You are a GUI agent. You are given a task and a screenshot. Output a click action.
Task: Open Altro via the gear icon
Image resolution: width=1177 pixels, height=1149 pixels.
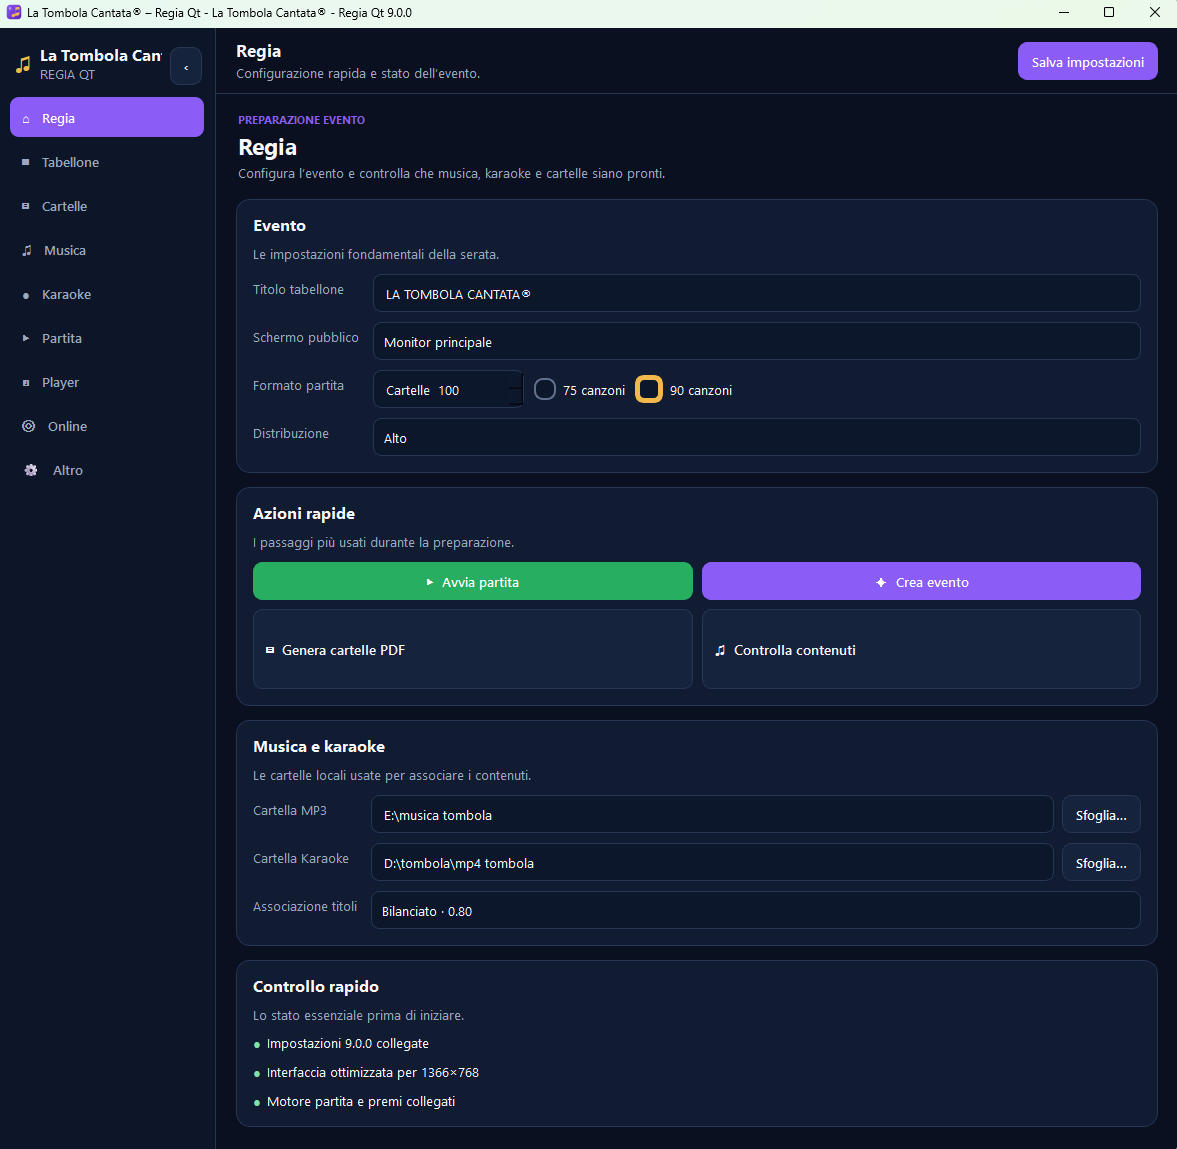point(31,471)
